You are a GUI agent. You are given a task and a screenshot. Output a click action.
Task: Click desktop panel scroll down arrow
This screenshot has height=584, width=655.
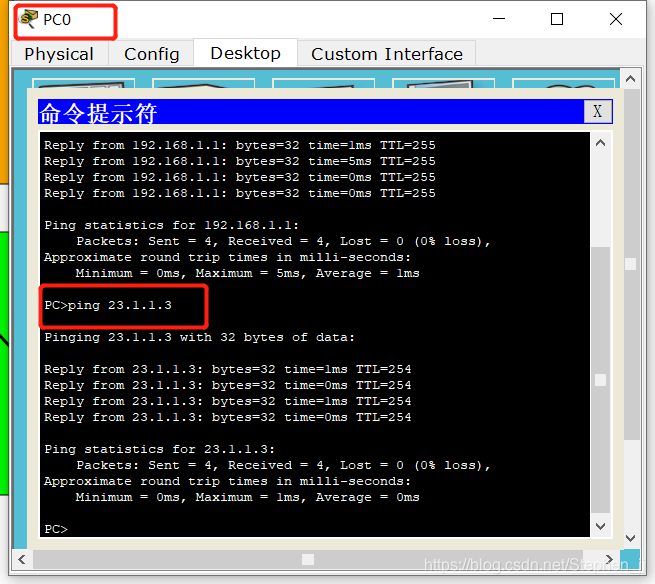coord(631,538)
